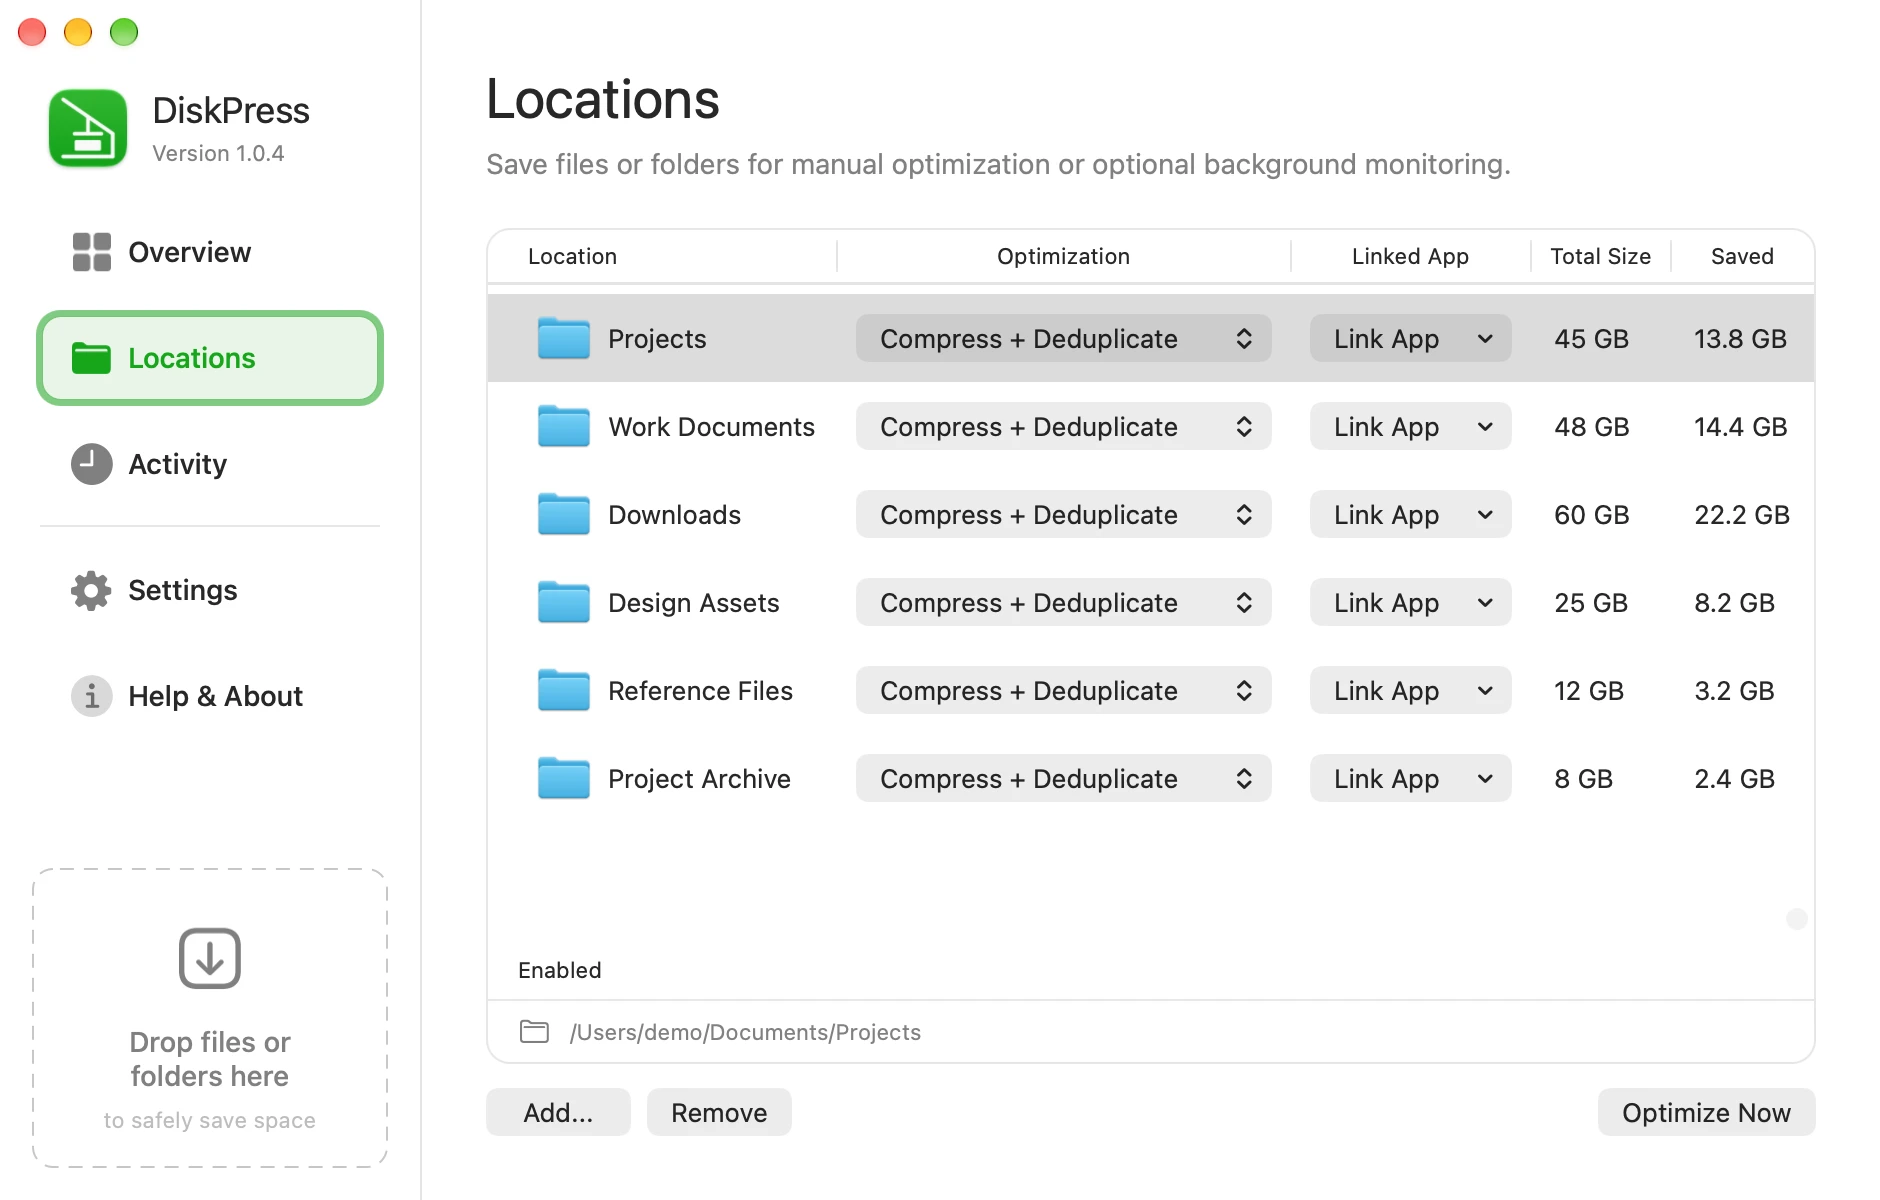Click the Optimization column header
Viewport: 1880px width, 1200px height.
(x=1063, y=256)
